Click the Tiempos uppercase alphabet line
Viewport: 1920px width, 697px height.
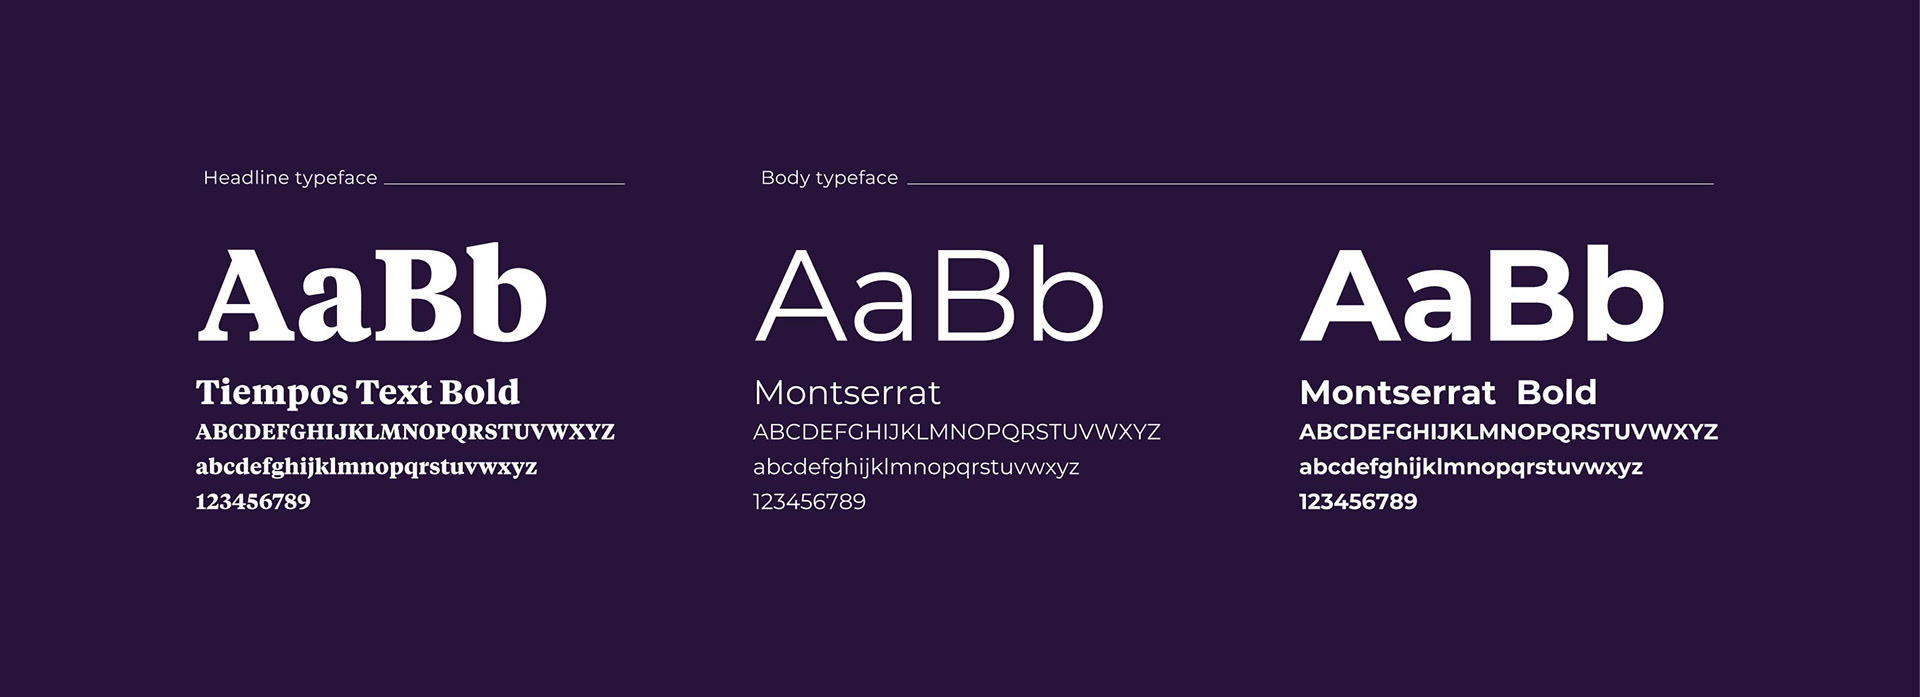pos(405,432)
